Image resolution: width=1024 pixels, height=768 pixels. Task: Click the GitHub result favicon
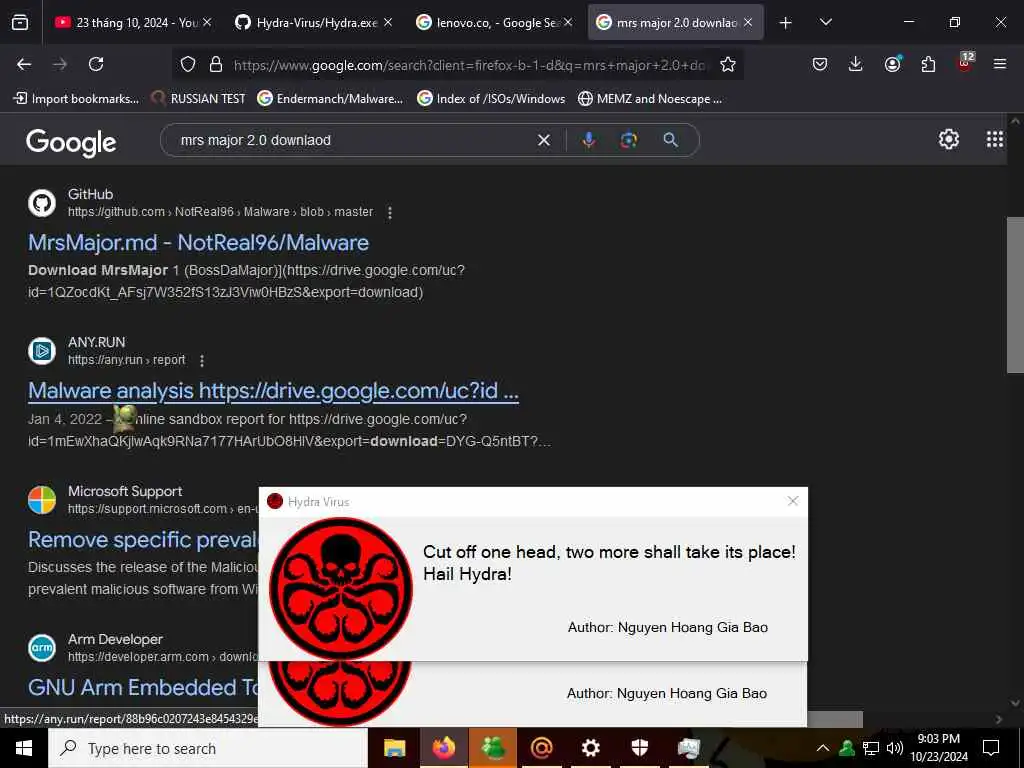pyautogui.click(x=42, y=203)
